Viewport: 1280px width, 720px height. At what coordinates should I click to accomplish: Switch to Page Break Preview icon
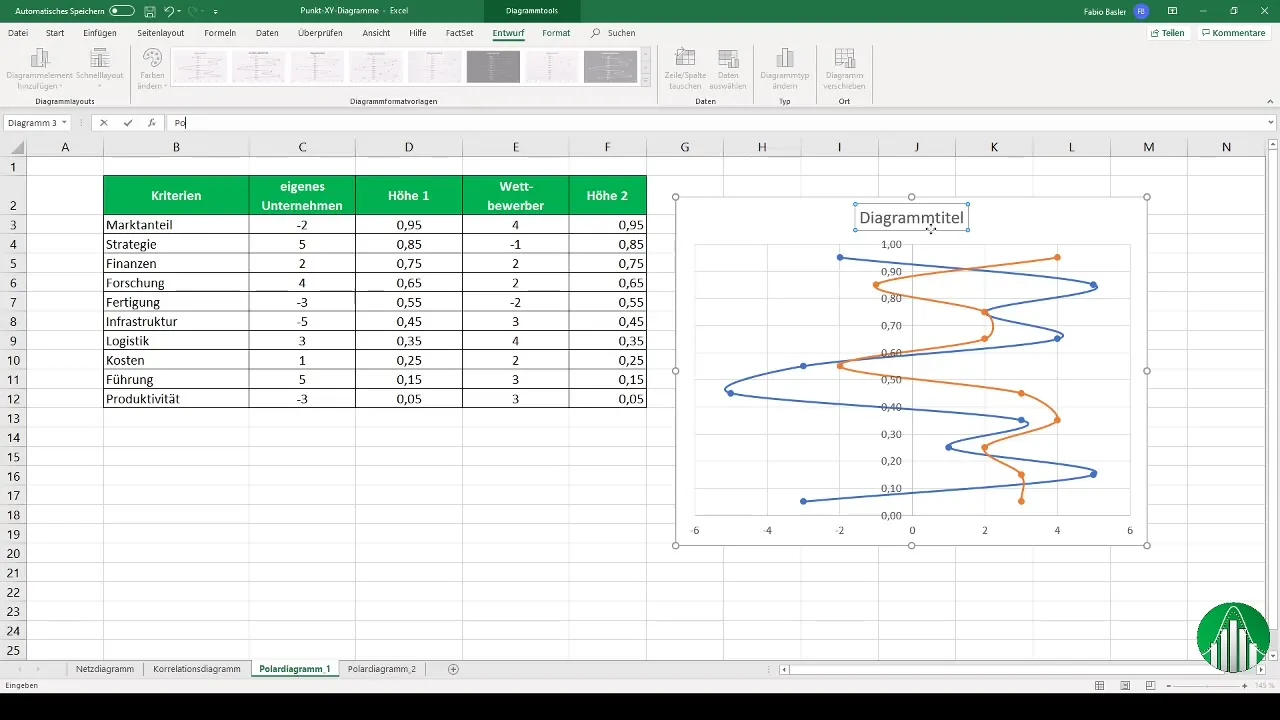(x=1152, y=685)
